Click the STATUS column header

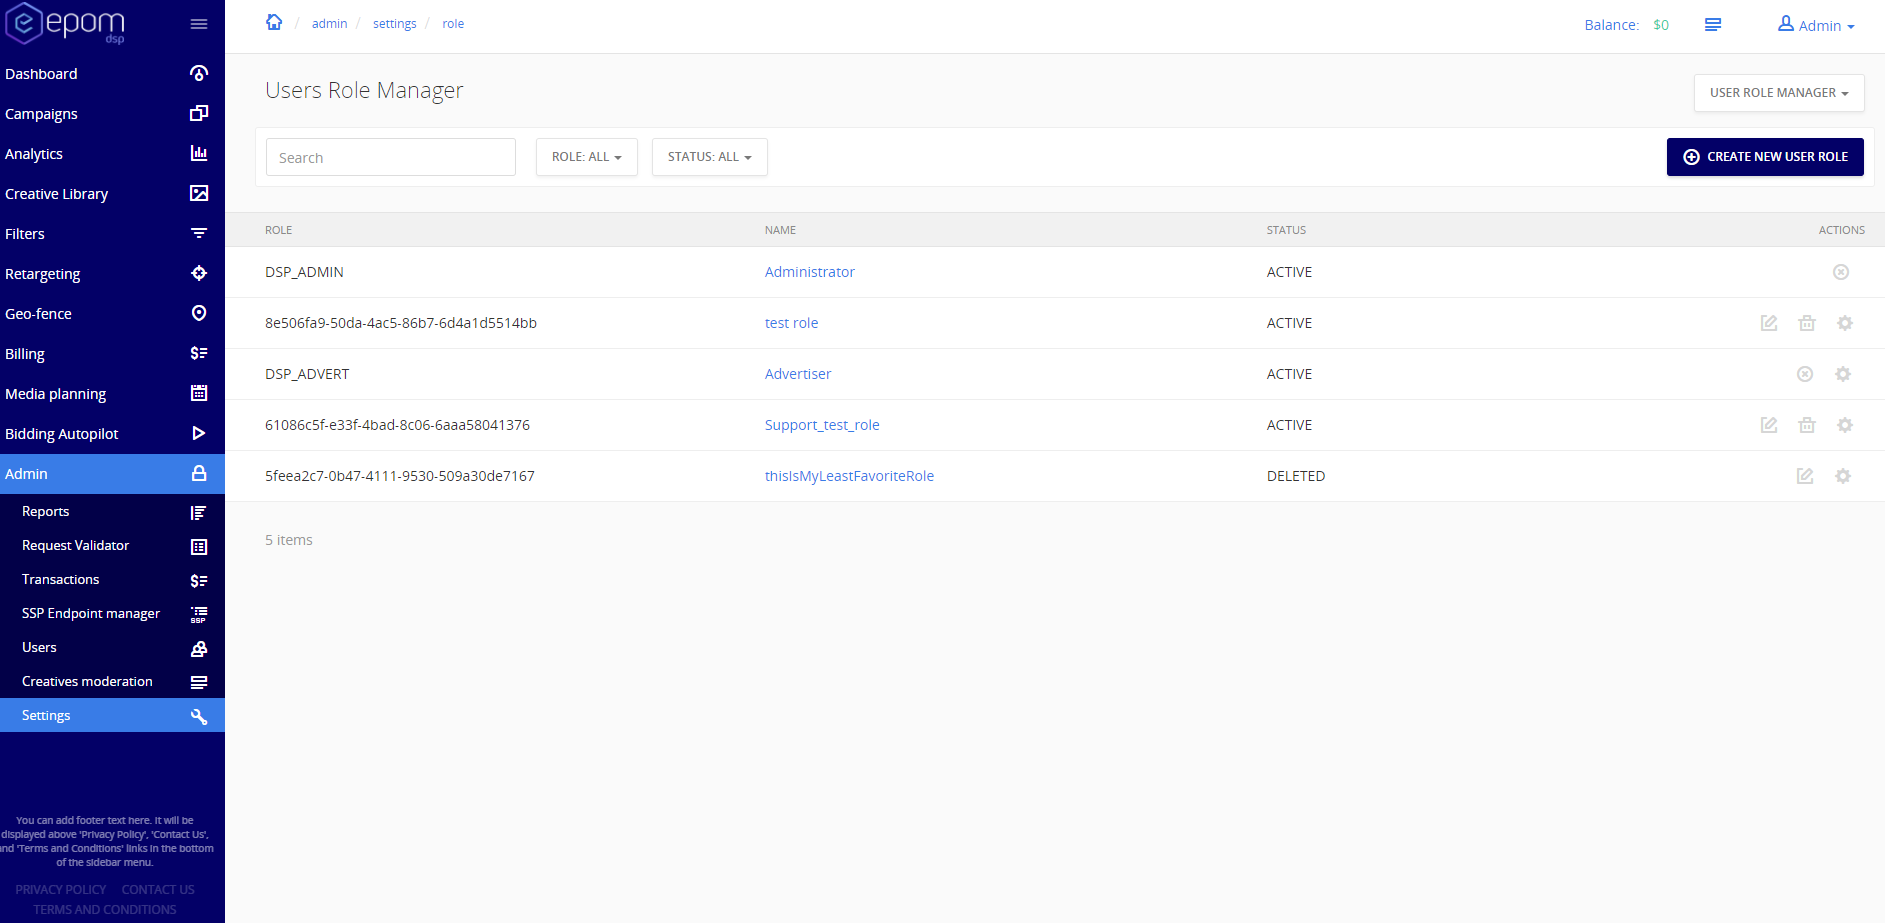pyautogui.click(x=1286, y=230)
